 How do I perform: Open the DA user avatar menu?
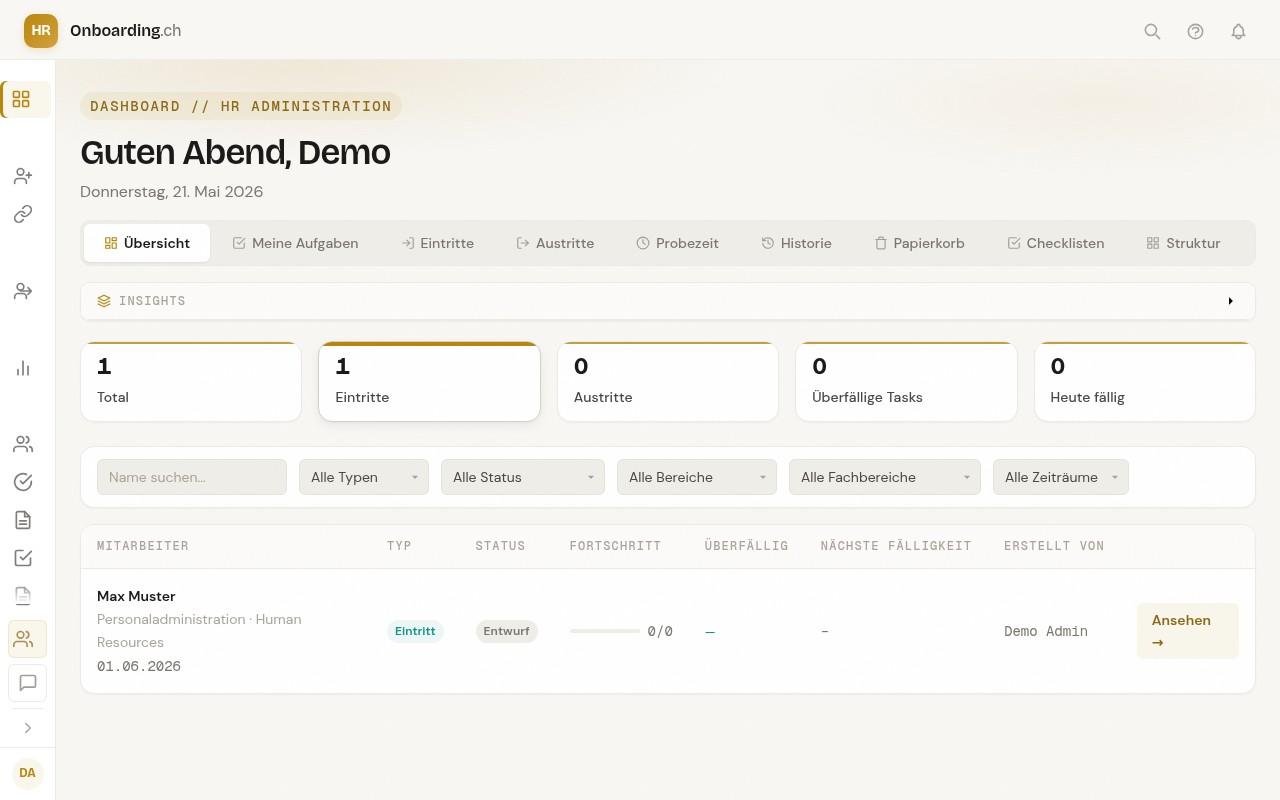pos(28,773)
